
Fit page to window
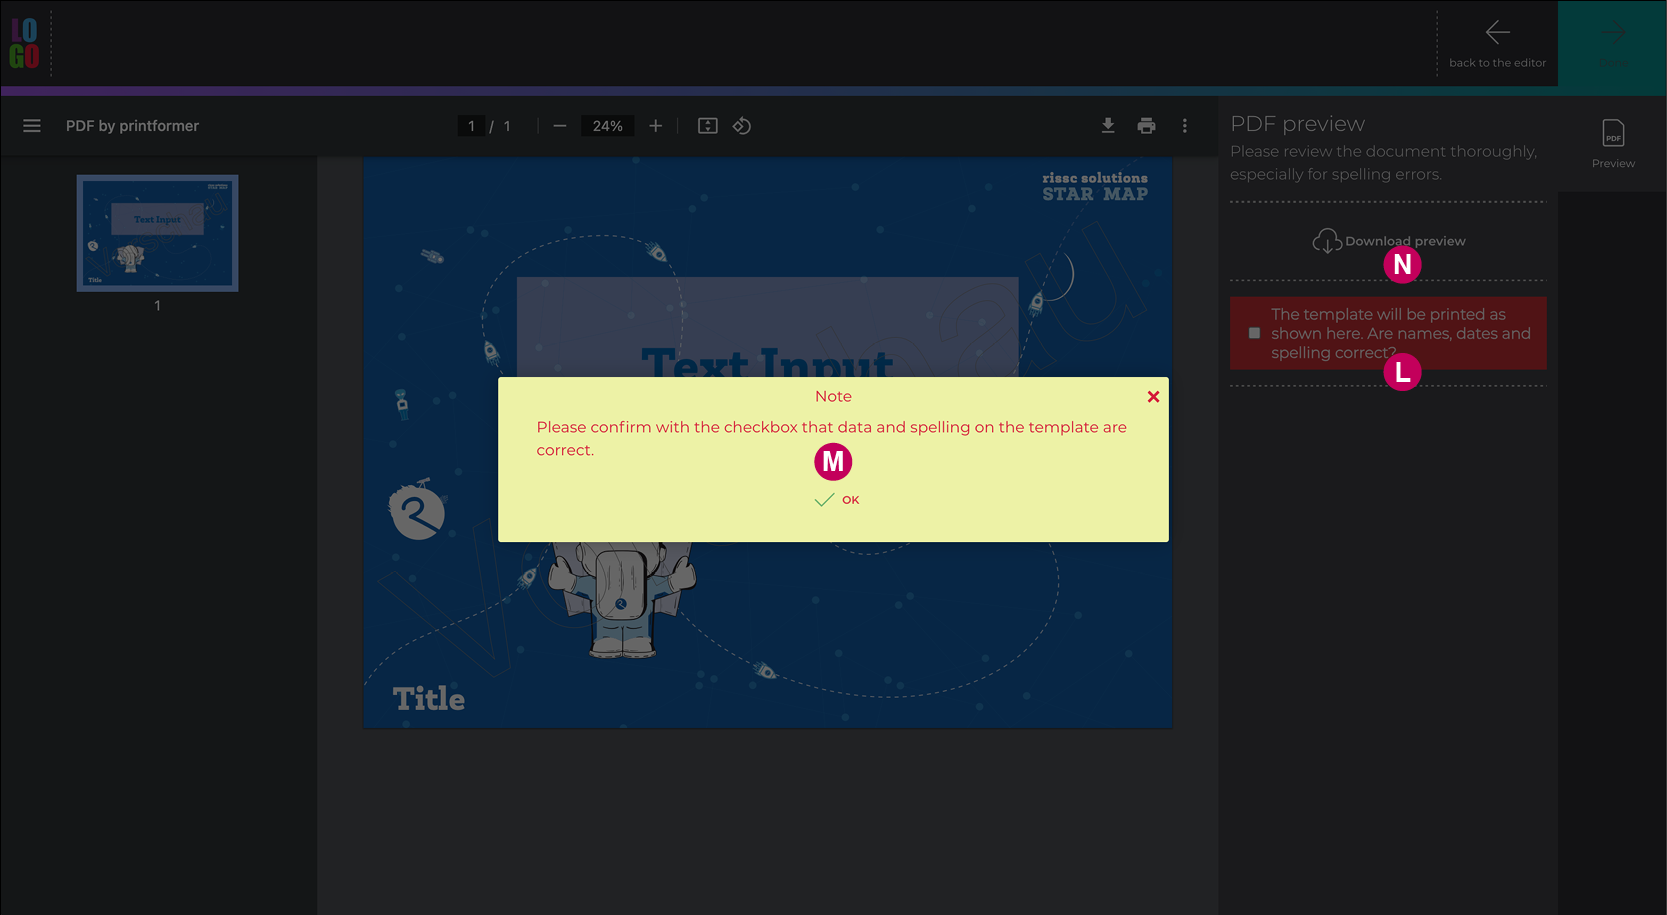point(707,125)
